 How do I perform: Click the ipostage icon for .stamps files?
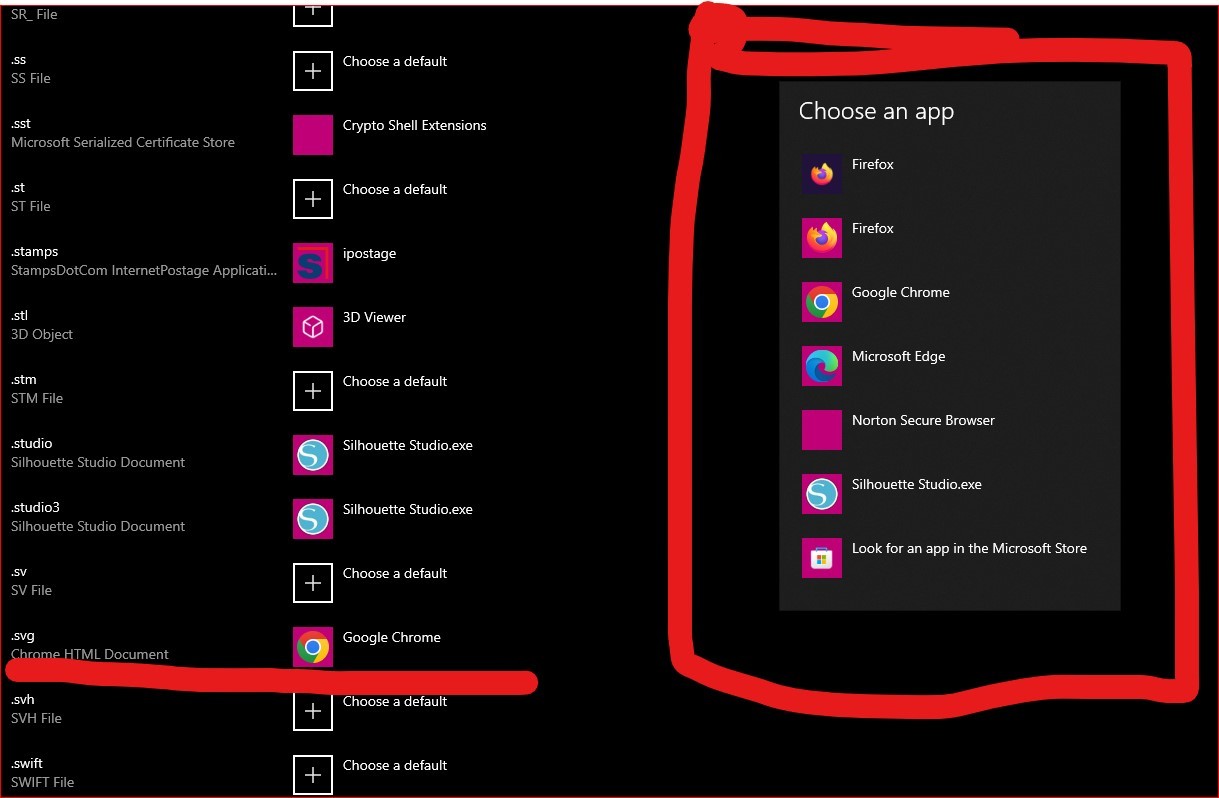tap(312, 263)
